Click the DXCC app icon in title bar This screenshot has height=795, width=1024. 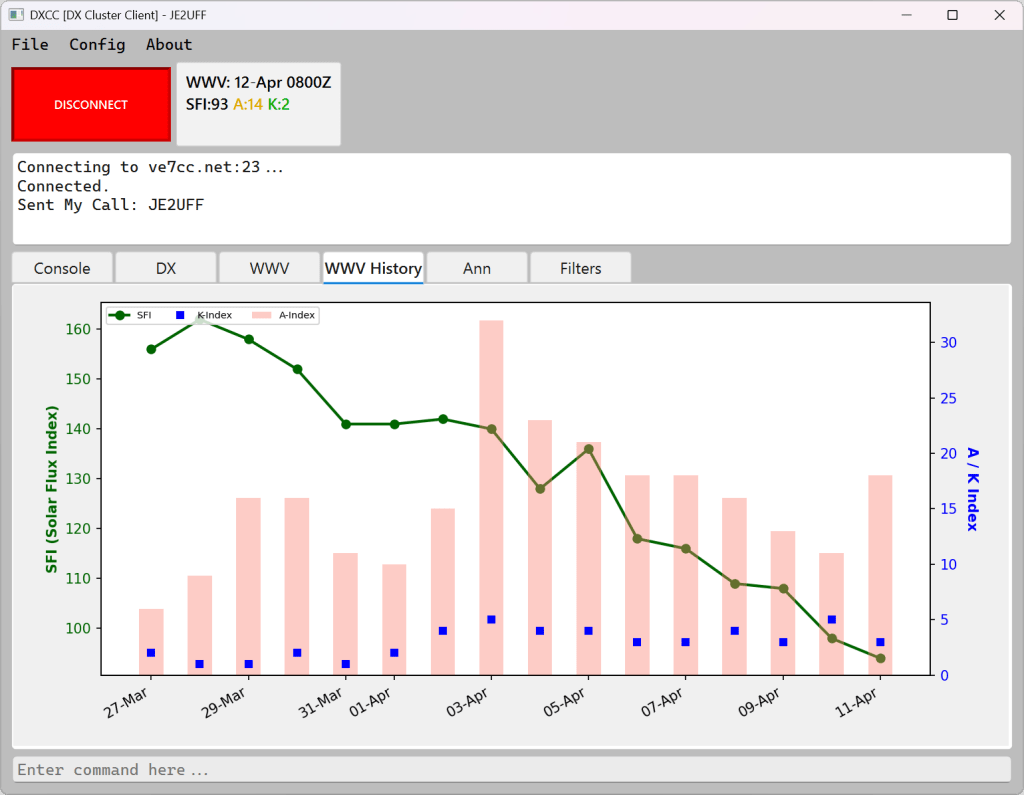[x=16, y=15]
